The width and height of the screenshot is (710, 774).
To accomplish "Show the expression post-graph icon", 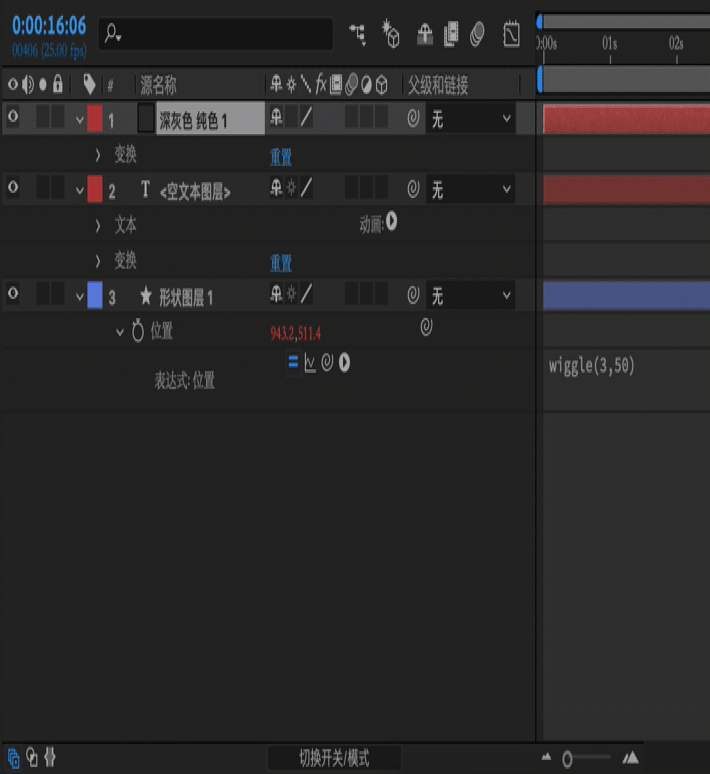I will pyautogui.click(x=310, y=363).
